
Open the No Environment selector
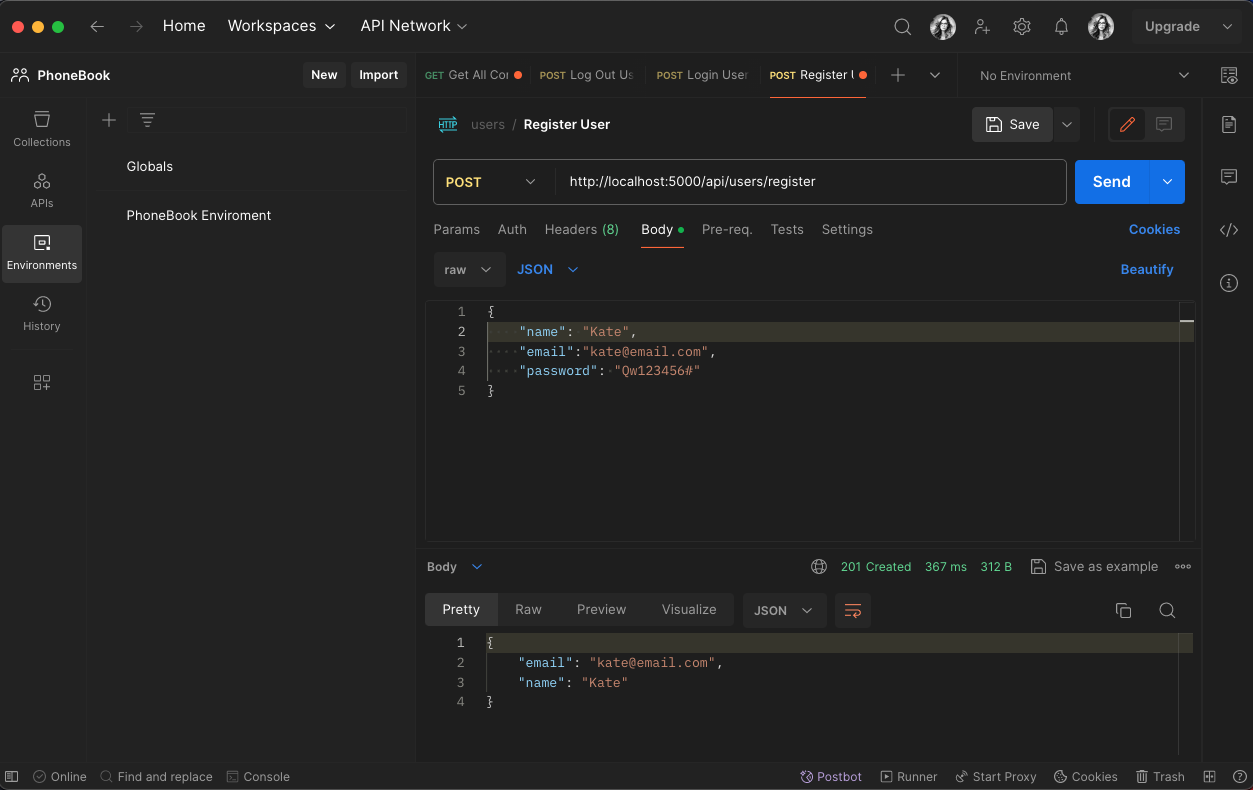pos(1084,75)
